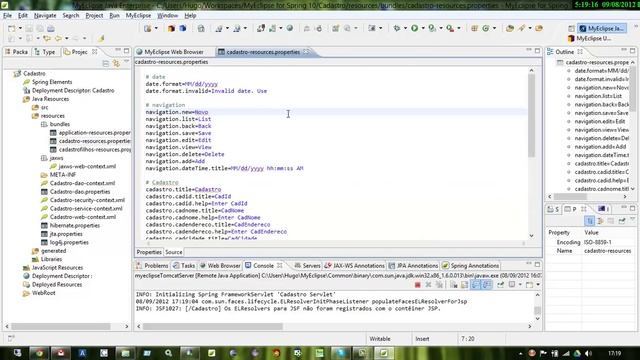Click the Open Perspective icon
Image resolution: width=640 pixels, height=360 pixels.
(571, 28)
